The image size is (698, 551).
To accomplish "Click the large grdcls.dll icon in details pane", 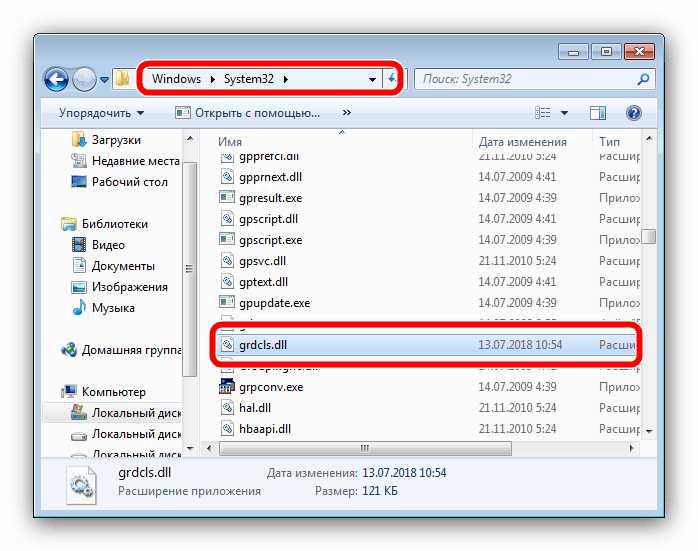I will click(81, 485).
